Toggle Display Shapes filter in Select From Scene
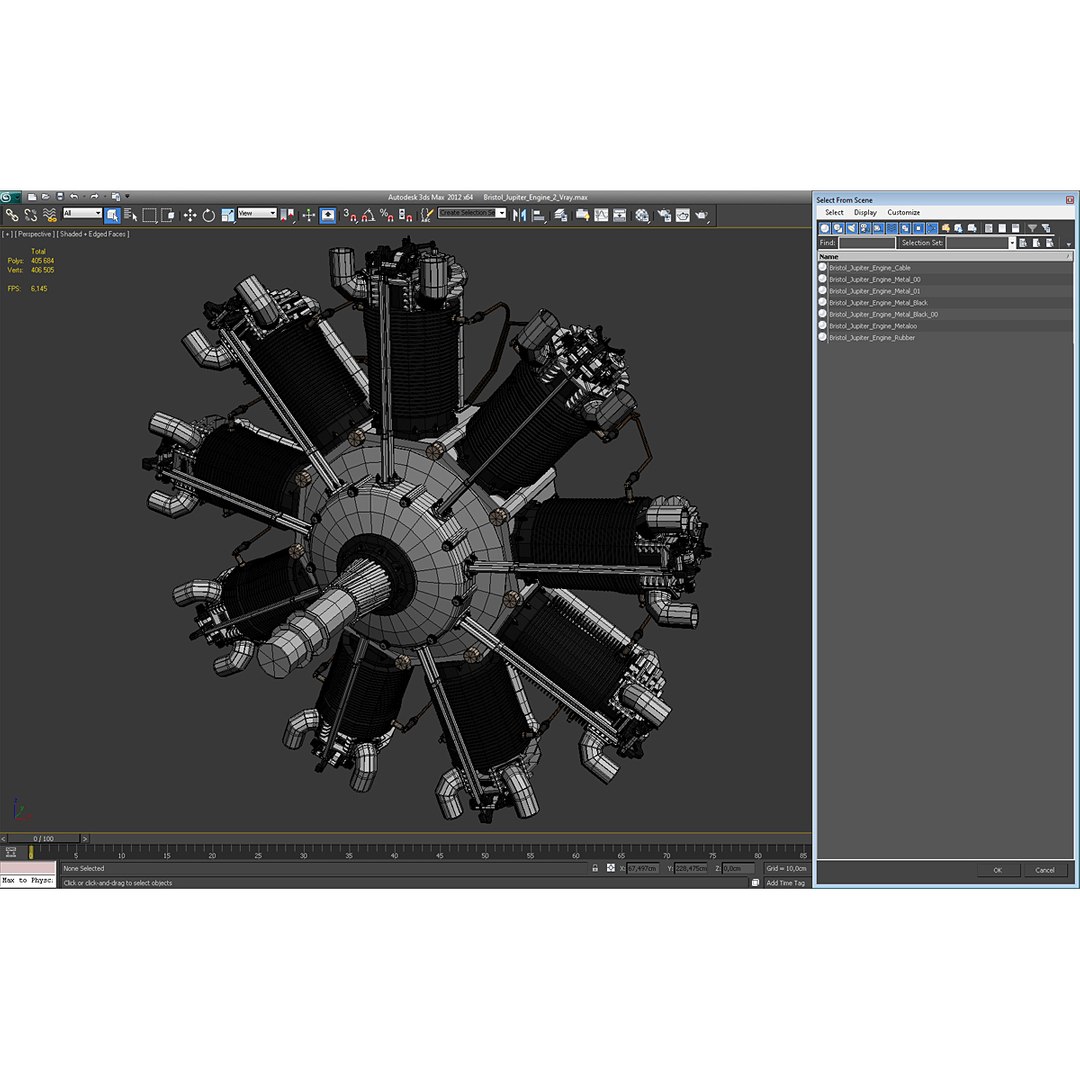This screenshot has height=1080, width=1080. [838, 228]
